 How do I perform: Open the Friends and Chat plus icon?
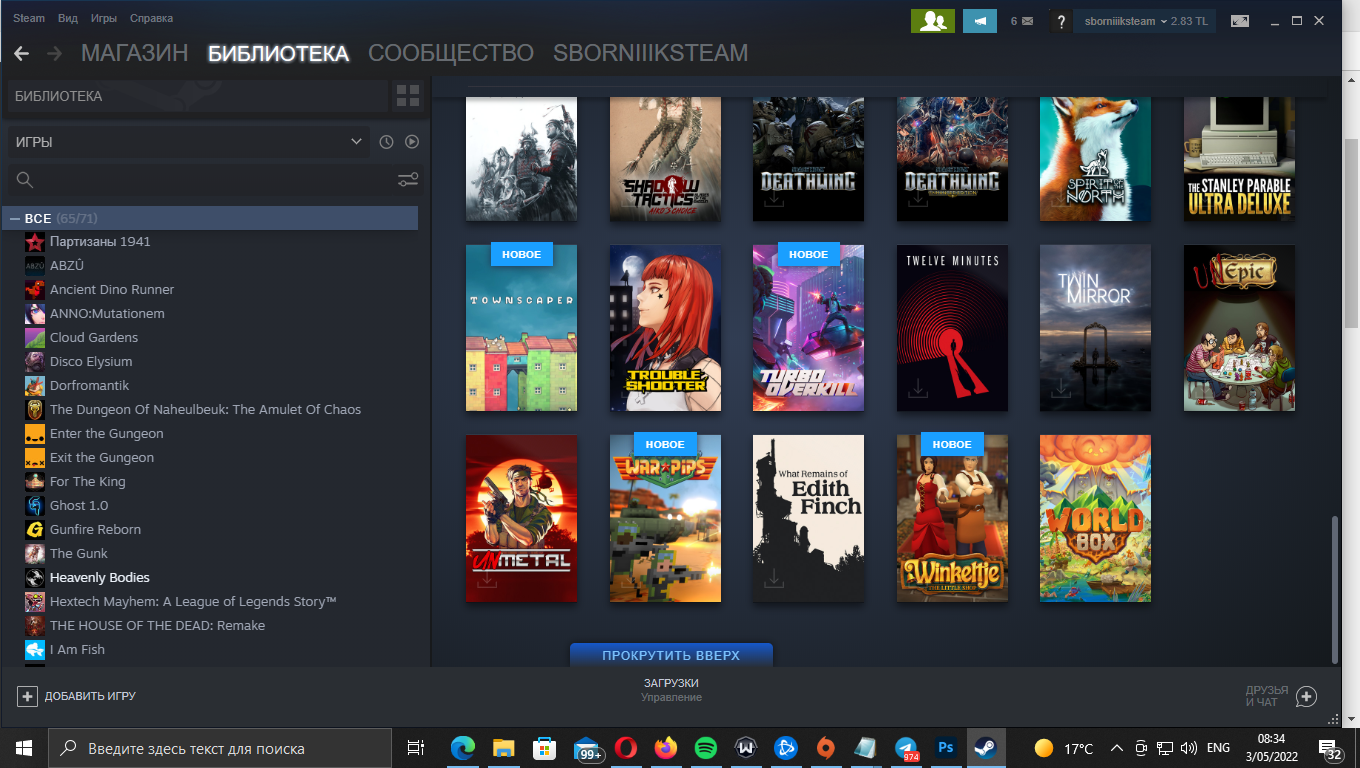tap(1306, 696)
